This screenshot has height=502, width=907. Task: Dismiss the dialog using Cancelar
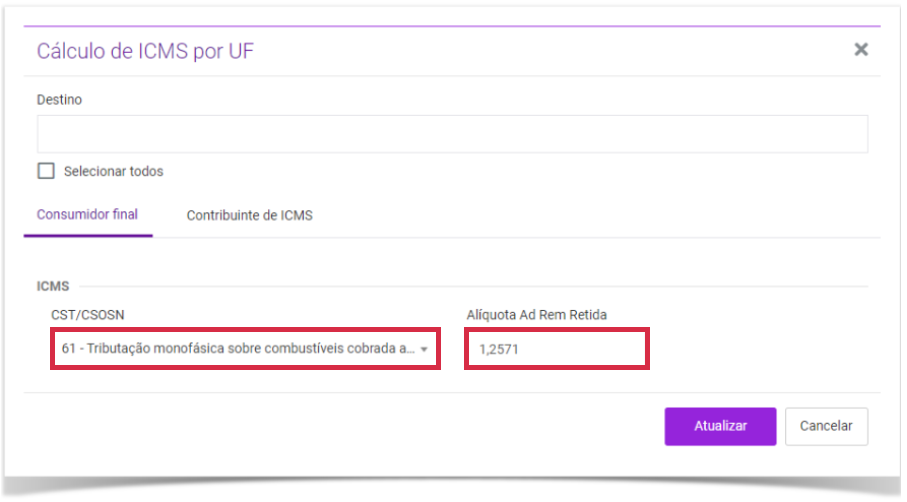826,426
